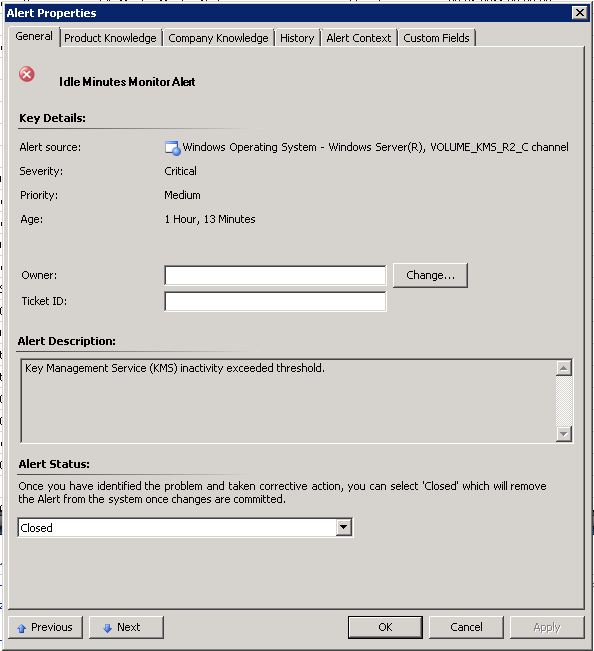The height and width of the screenshot is (651, 594).
Task: Select the General tab
Action: coord(34,37)
